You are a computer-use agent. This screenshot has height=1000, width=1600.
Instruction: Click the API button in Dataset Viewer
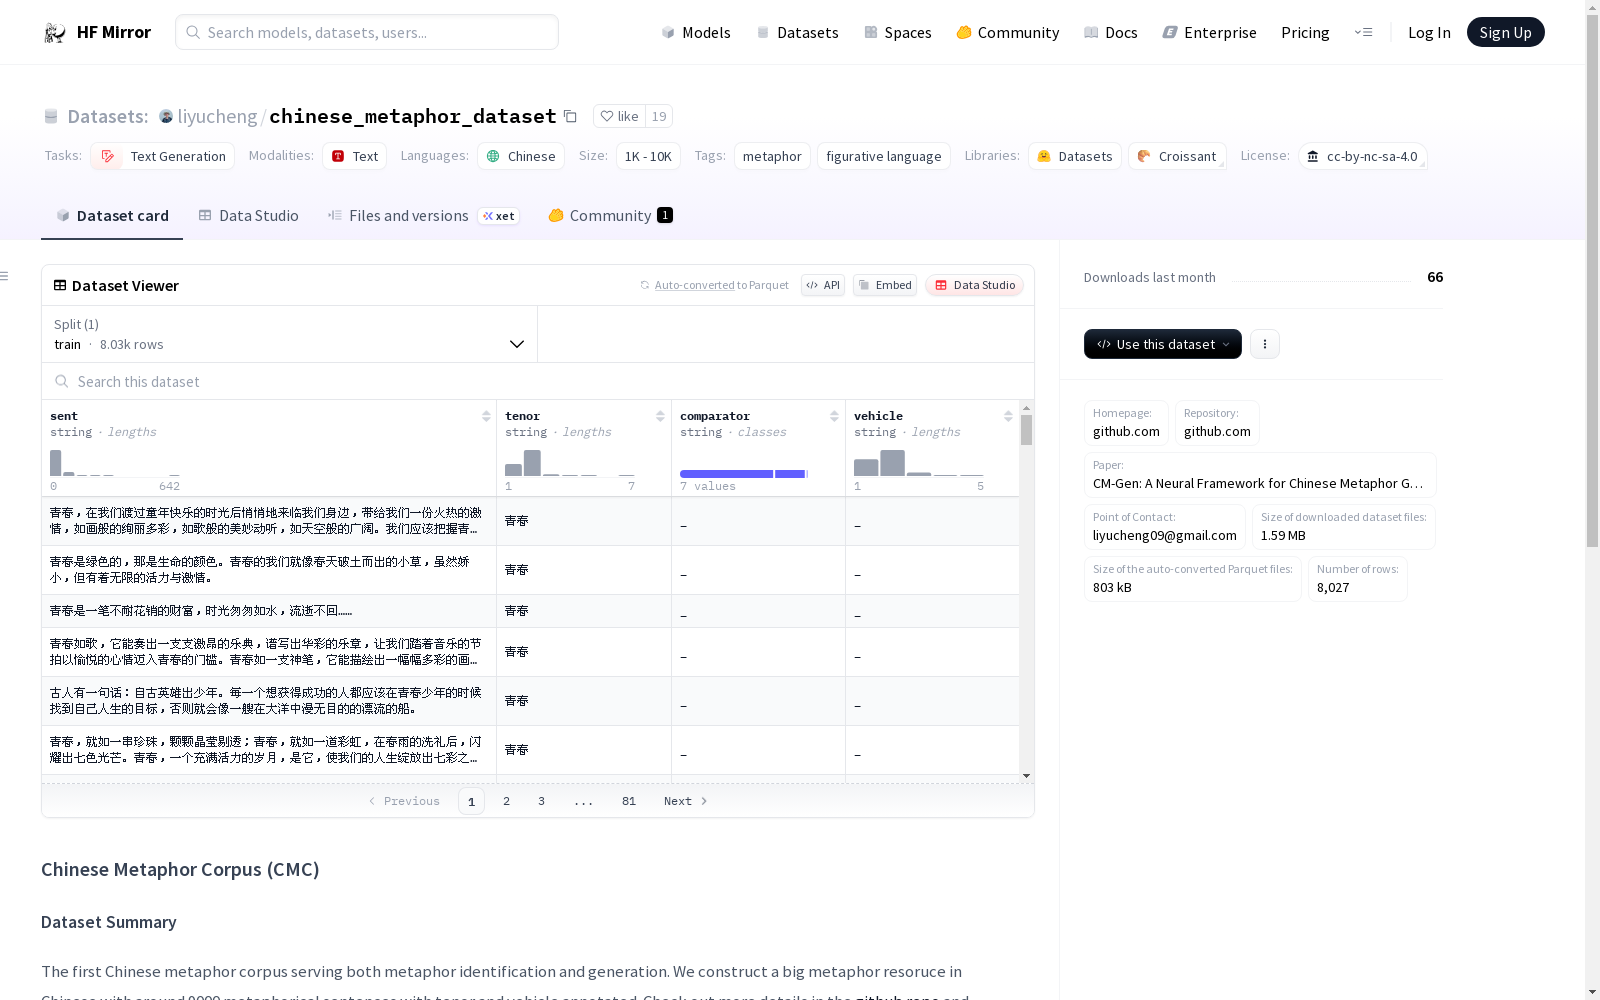(823, 285)
